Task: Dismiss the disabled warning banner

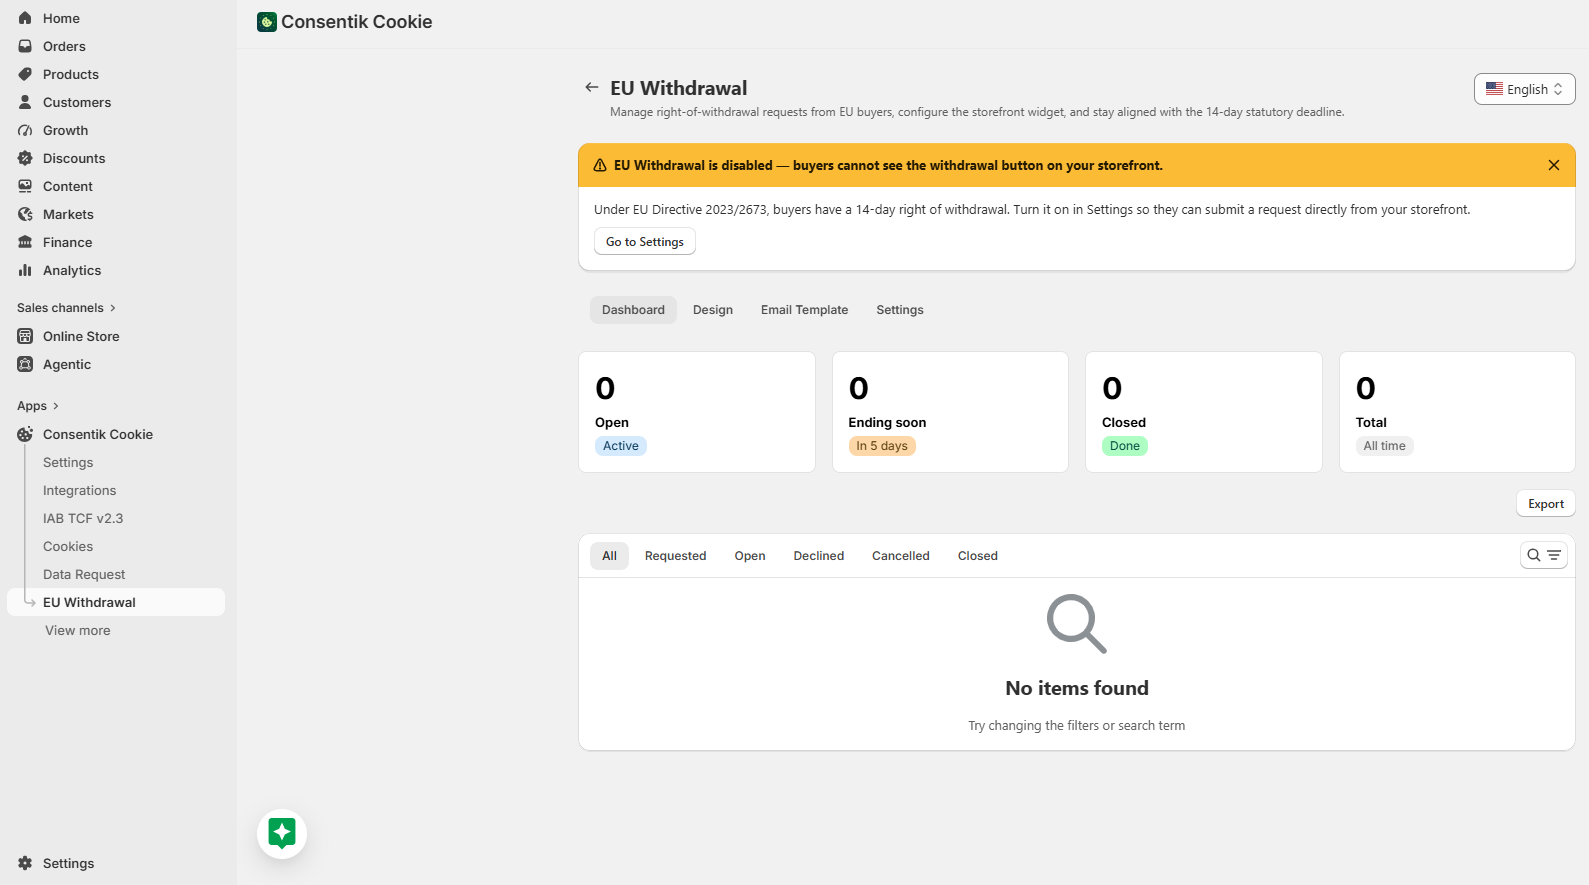Action: [x=1554, y=165]
